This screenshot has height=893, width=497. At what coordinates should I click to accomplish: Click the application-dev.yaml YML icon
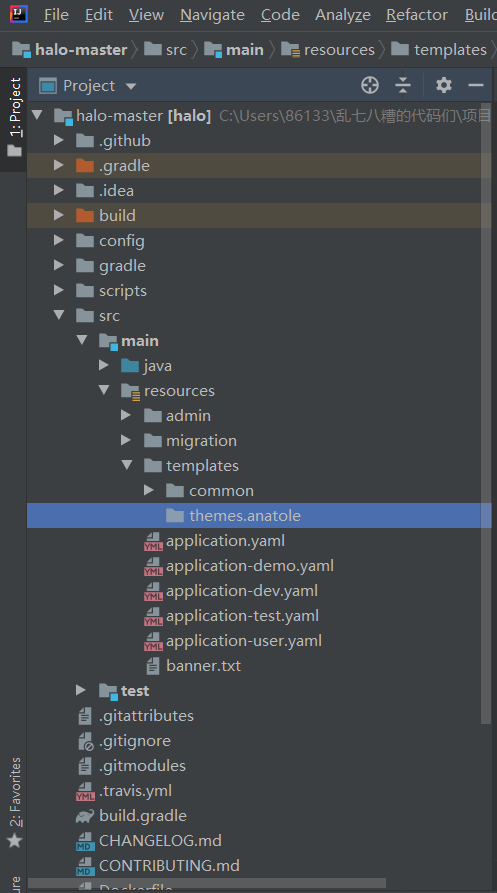(153, 592)
